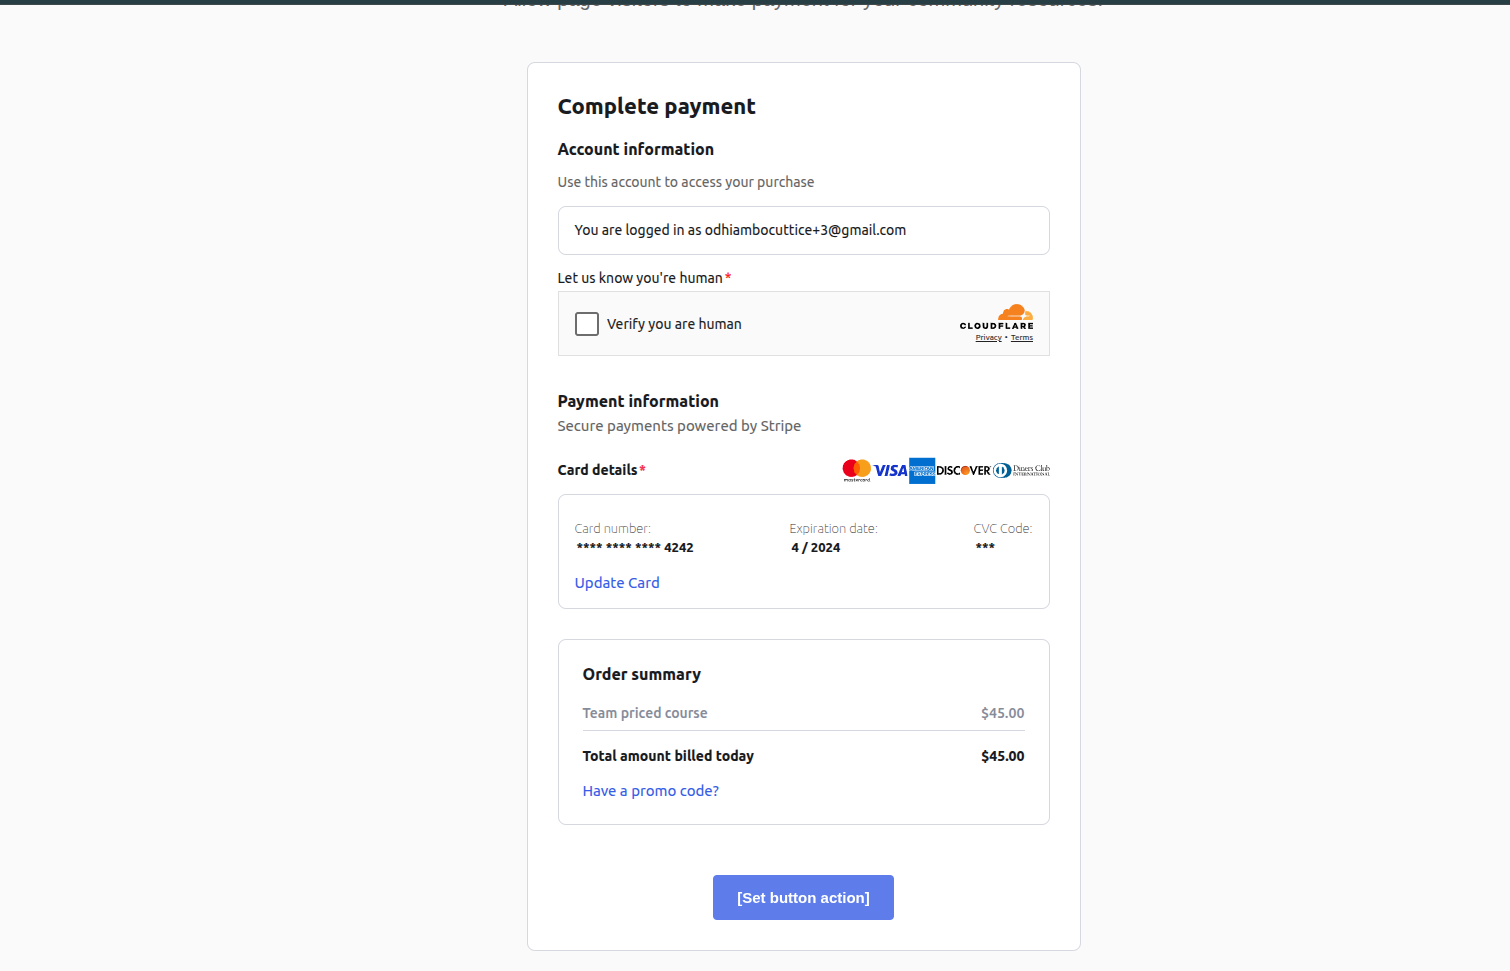This screenshot has height=971, width=1510.
Task: Click the Complete payment heading
Action: [656, 107]
